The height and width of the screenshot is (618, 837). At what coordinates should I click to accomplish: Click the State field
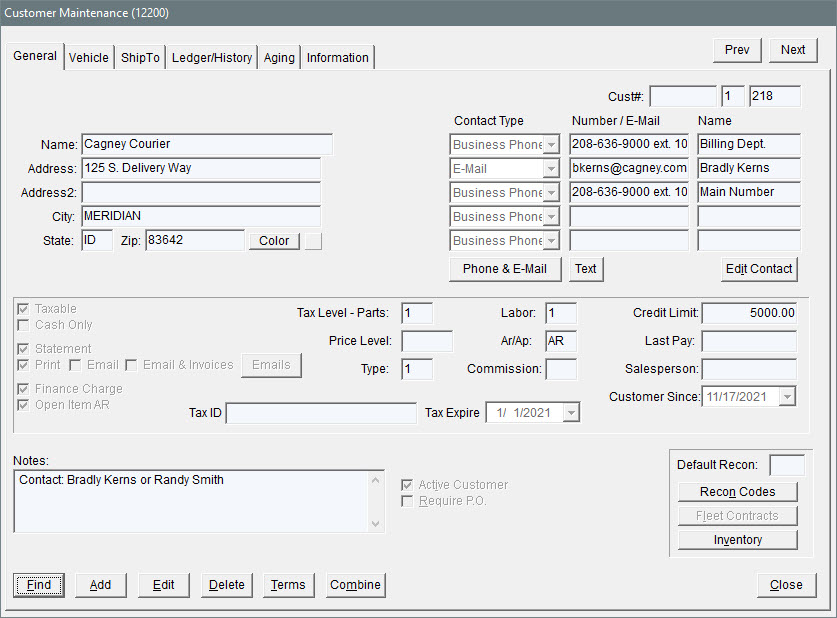(x=97, y=240)
